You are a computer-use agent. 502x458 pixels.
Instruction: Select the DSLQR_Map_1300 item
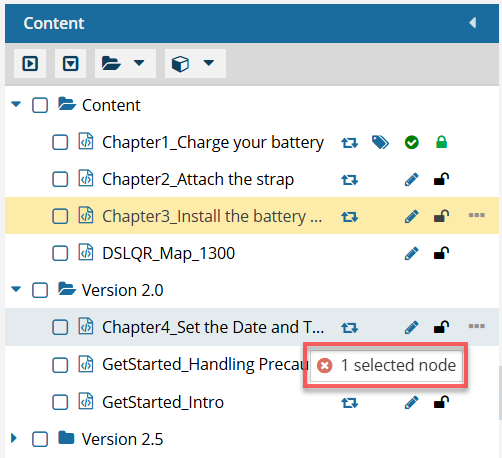pyautogui.click(x=169, y=253)
